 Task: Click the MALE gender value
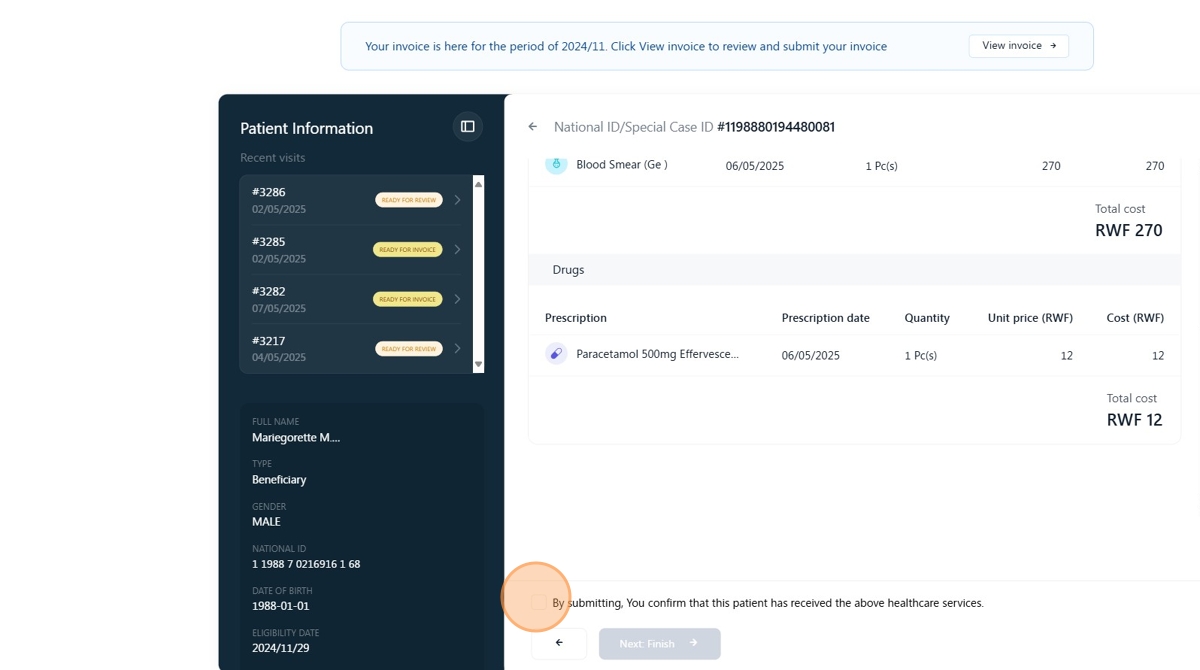[x=266, y=522]
